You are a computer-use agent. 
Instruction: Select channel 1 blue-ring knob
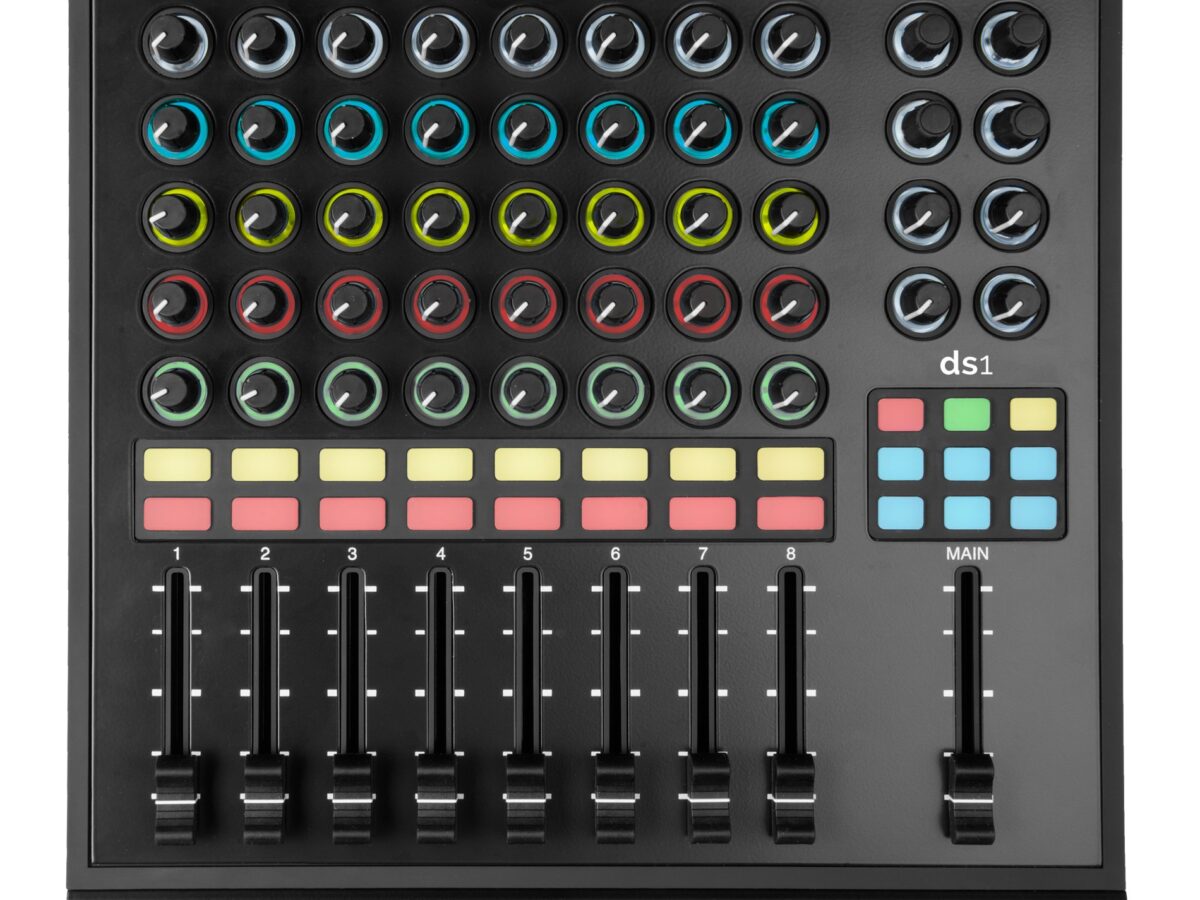[178, 128]
